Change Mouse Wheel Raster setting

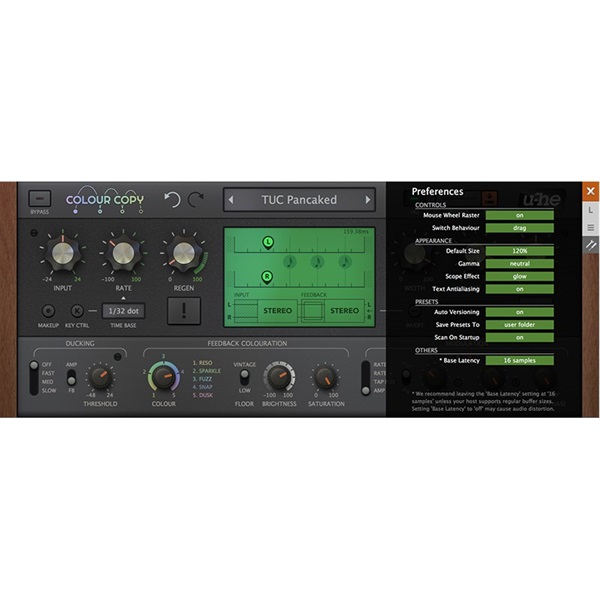519,215
